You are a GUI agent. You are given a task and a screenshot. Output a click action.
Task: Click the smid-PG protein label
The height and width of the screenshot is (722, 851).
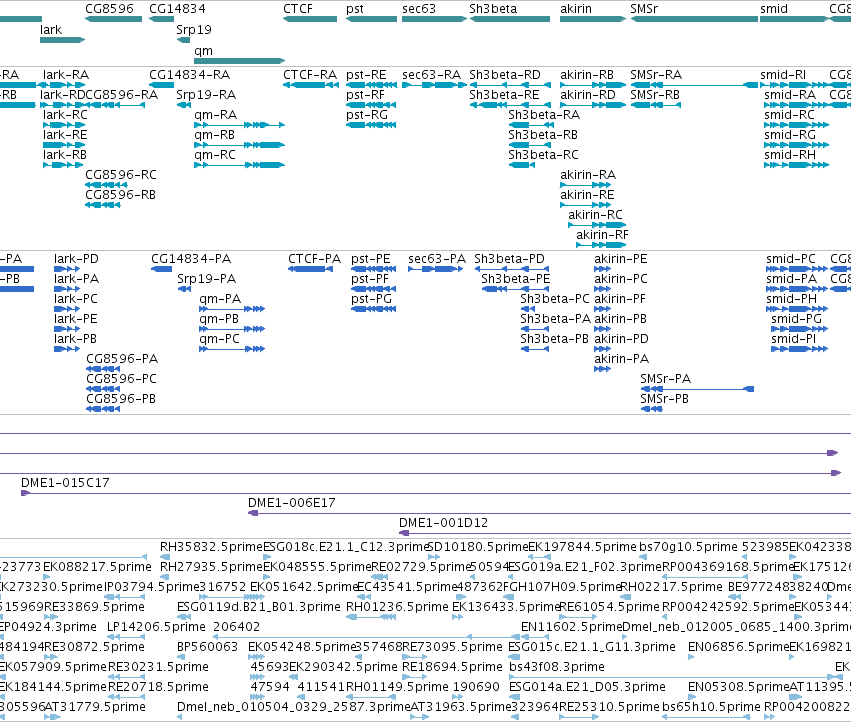(797, 319)
